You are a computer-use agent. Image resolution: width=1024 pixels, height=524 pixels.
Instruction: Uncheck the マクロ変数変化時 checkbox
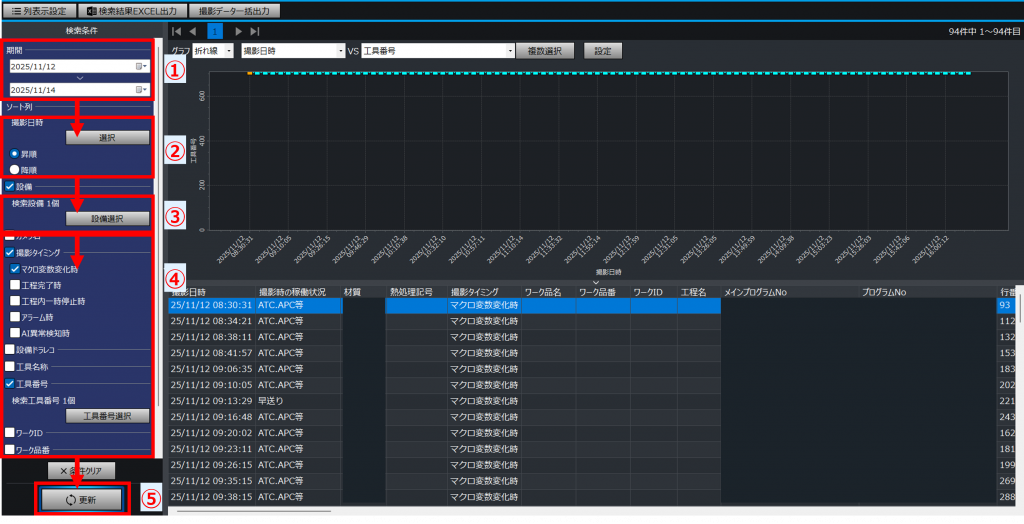[15, 269]
